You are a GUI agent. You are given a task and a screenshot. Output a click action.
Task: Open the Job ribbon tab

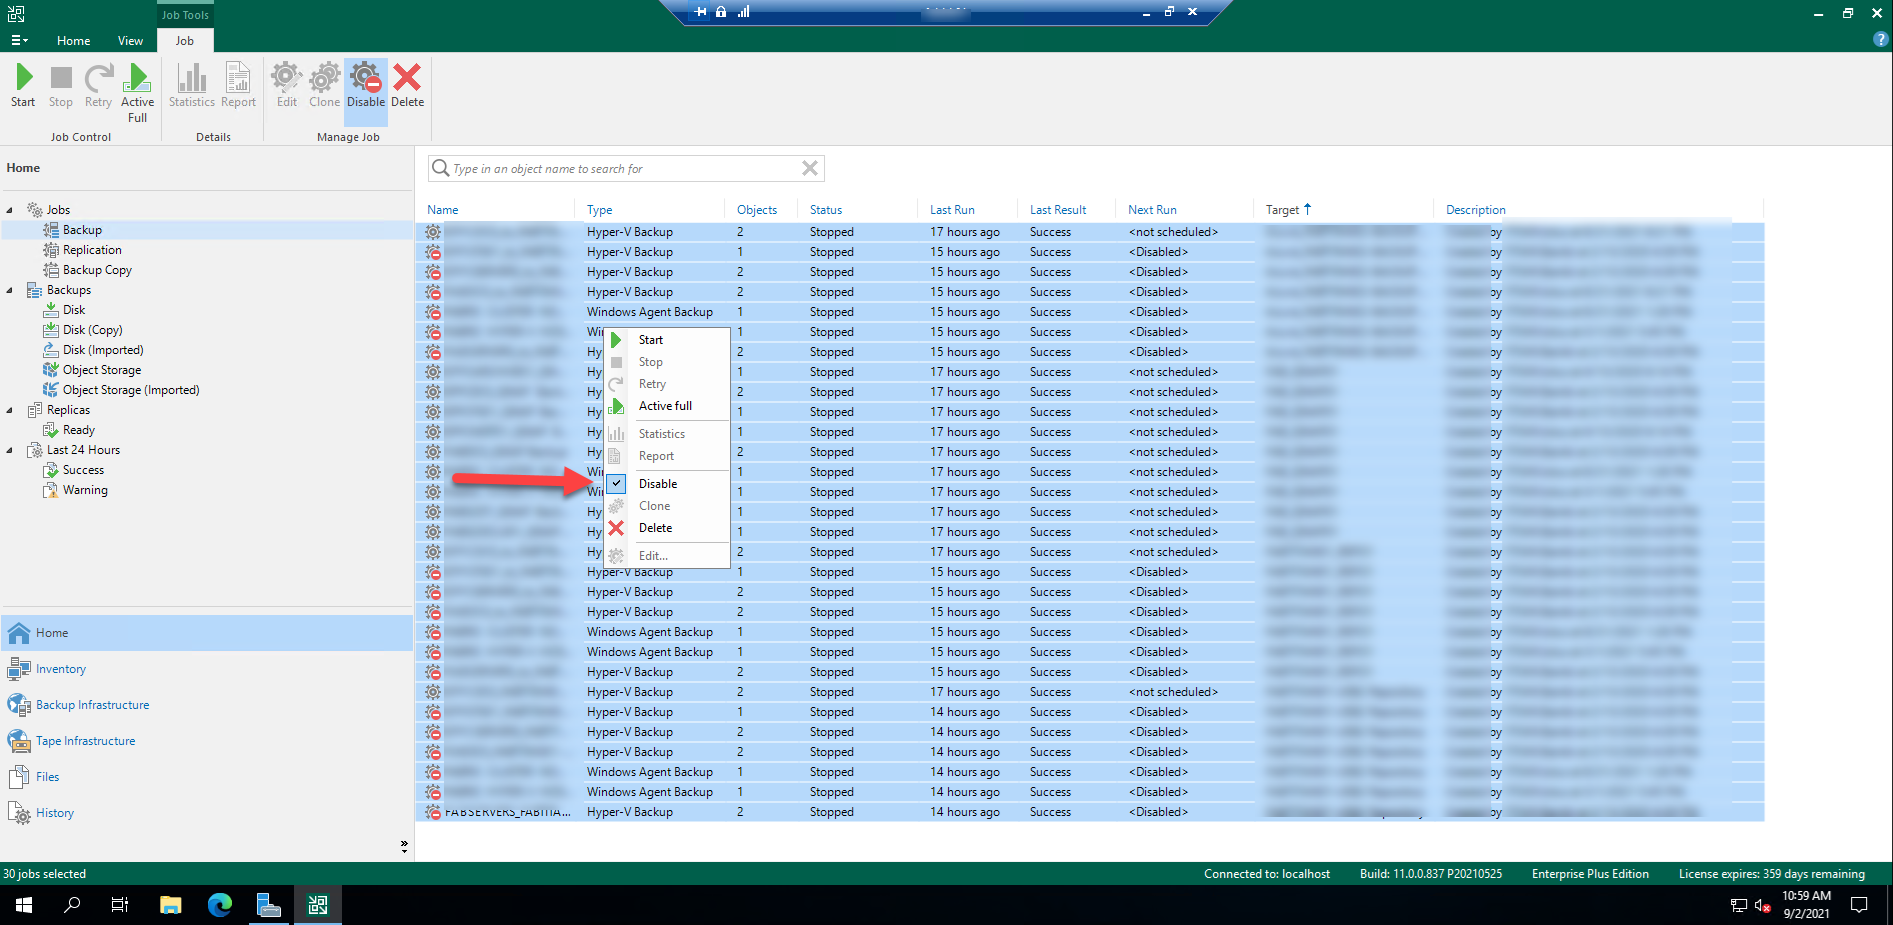(x=185, y=41)
